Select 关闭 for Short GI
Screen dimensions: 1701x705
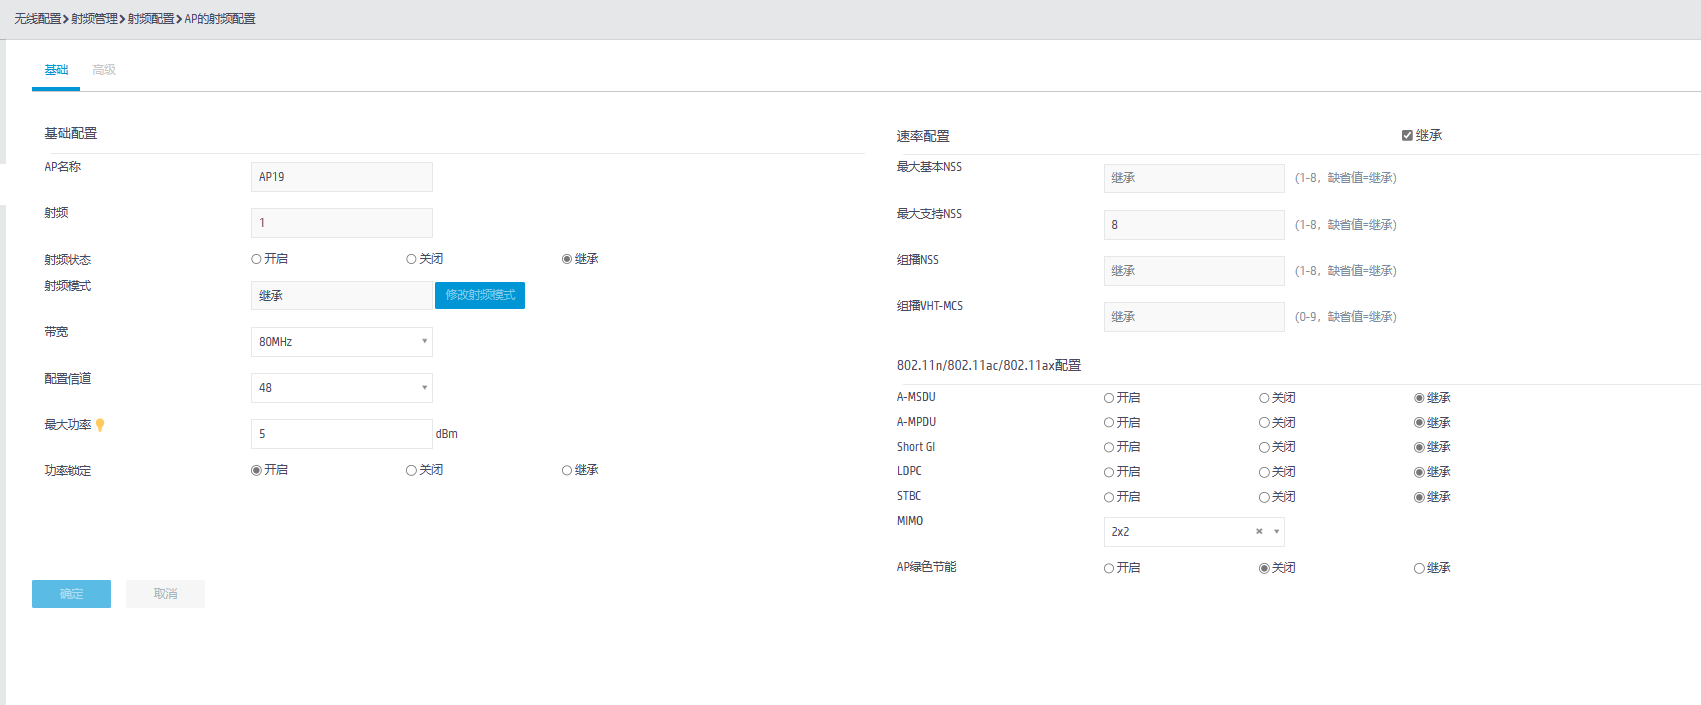coord(1264,447)
